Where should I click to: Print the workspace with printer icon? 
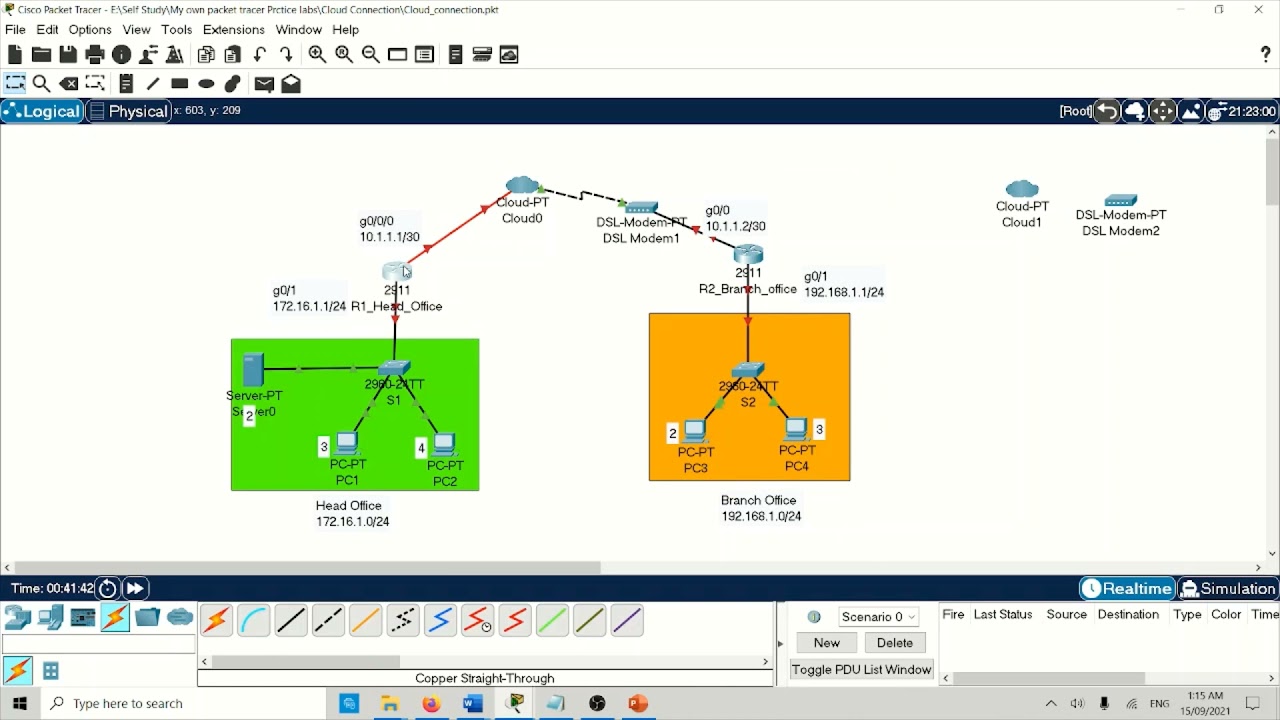tap(95, 55)
